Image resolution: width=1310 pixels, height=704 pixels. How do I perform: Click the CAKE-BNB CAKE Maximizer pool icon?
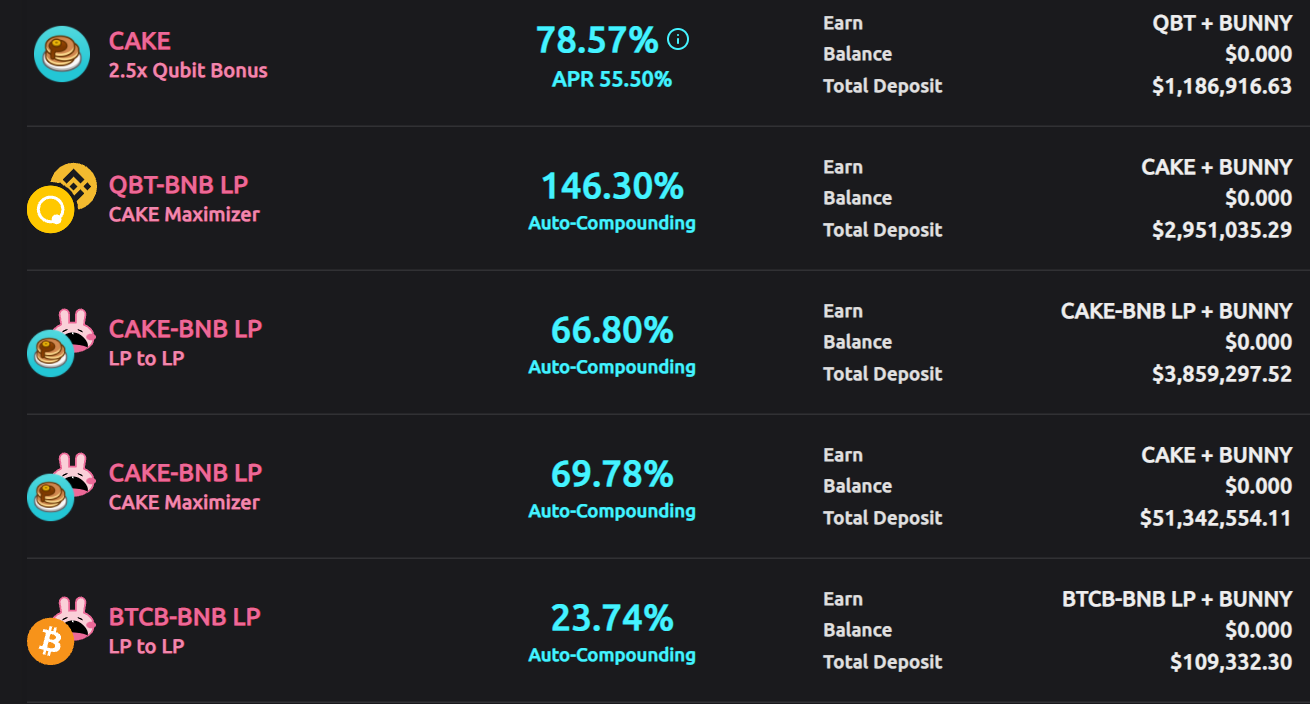point(61,486)
